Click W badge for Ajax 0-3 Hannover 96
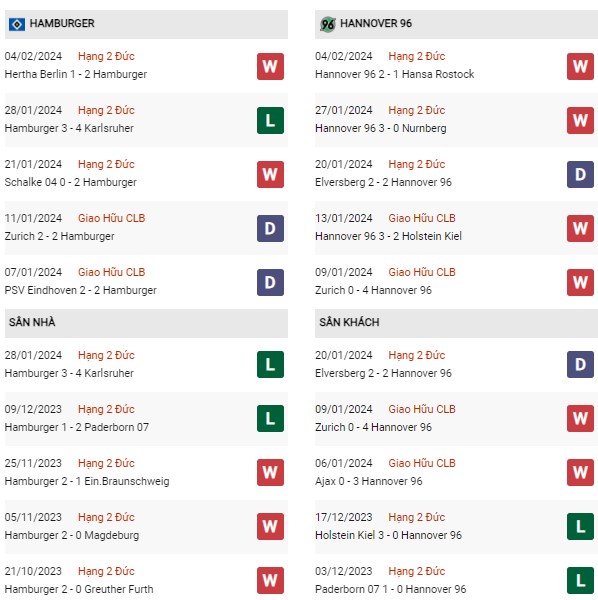The image size is (598, 600). (580, 472)
